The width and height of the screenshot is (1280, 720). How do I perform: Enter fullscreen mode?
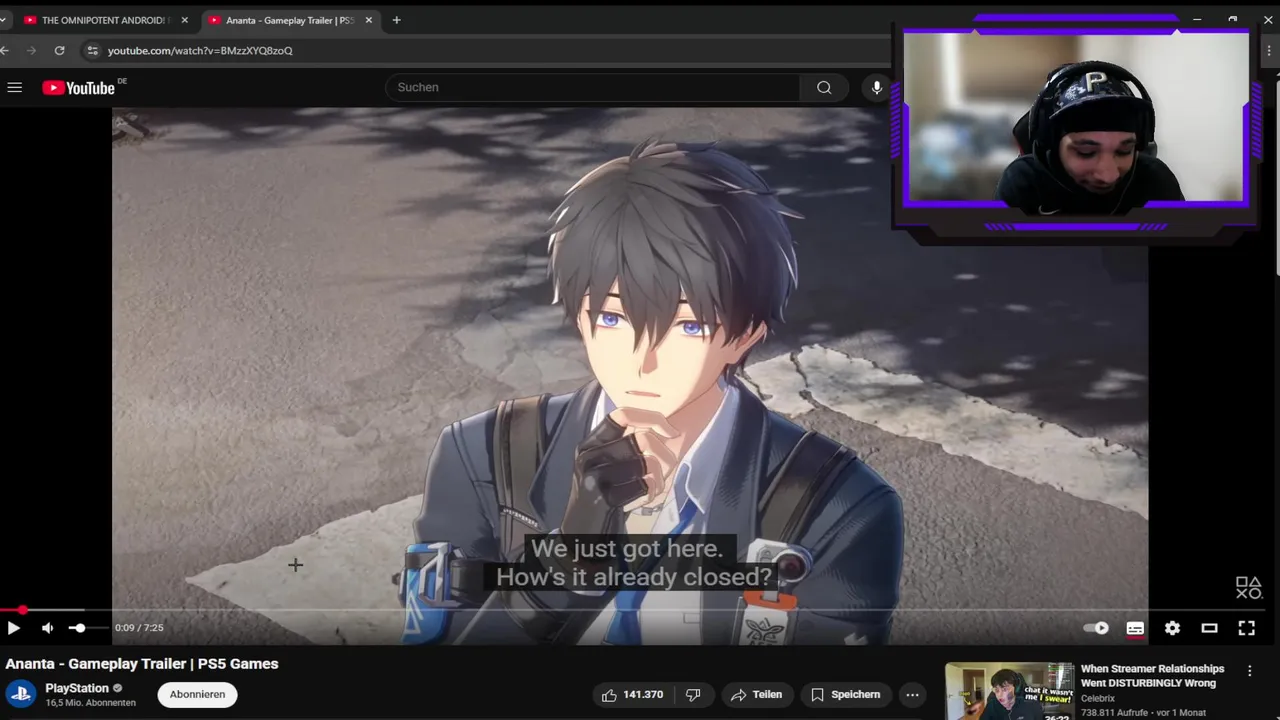pos(1246,628)
